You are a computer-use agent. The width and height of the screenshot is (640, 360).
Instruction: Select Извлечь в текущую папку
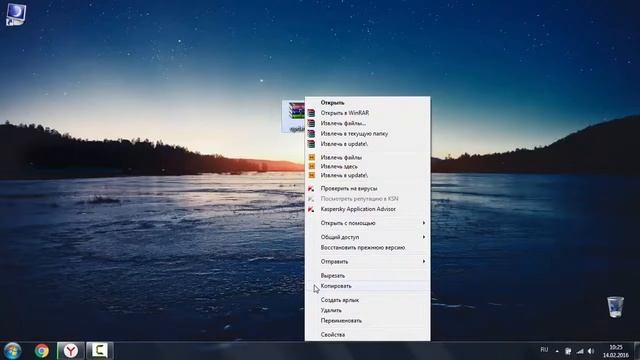[x=367, y=133]
